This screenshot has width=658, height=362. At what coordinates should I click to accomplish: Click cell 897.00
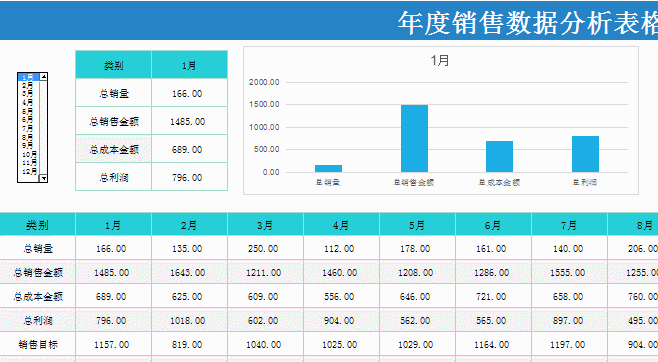click(x=569, y=320)
